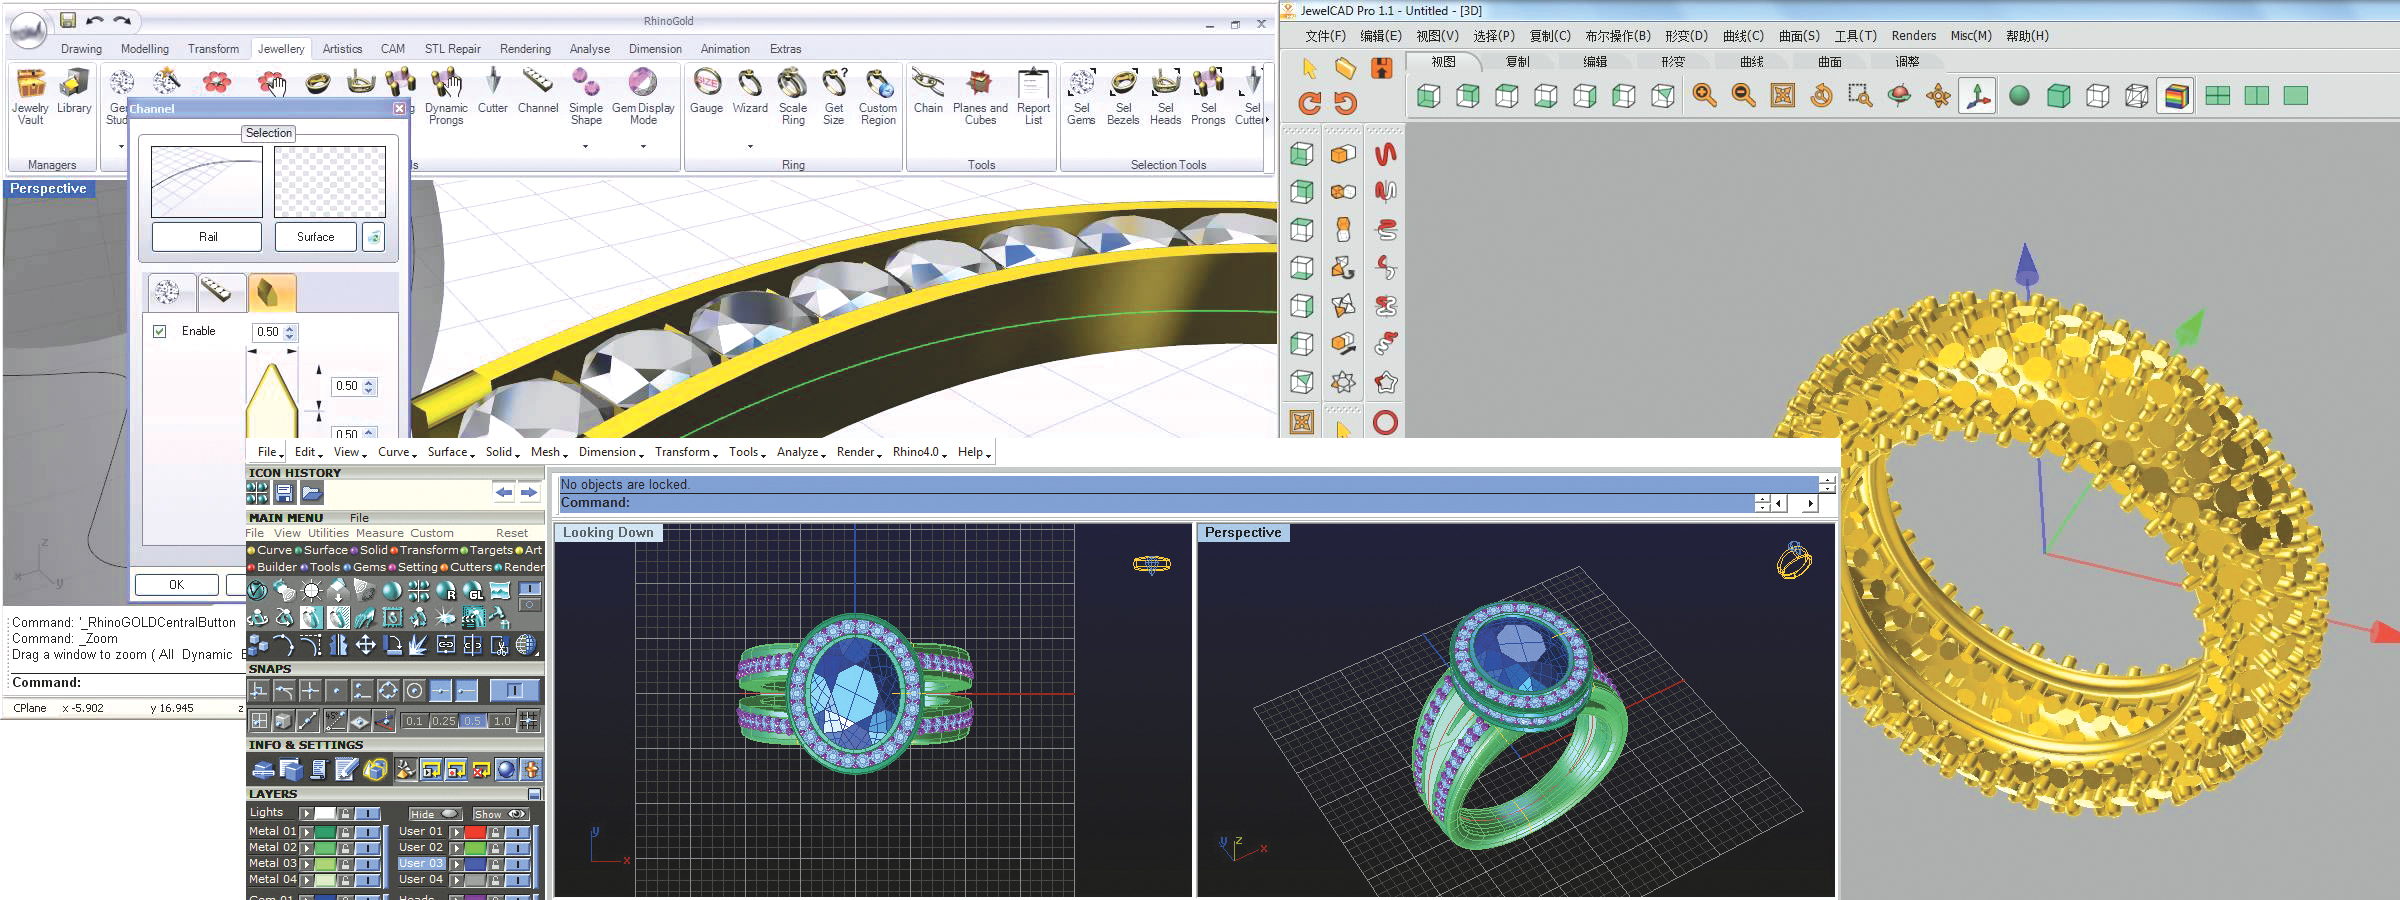
Task: Toggle the 0.5 grid snap in Matrix
Action: (x=473, y=720)
